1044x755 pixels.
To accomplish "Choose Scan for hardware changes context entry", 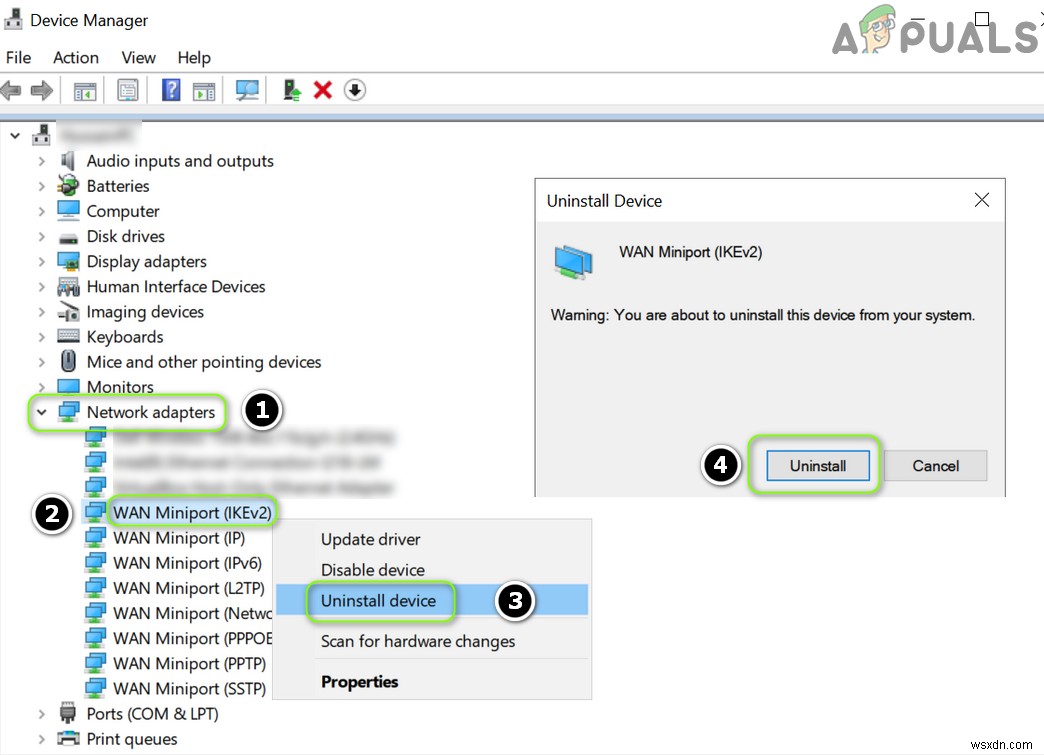I will [x=432, y=641].
